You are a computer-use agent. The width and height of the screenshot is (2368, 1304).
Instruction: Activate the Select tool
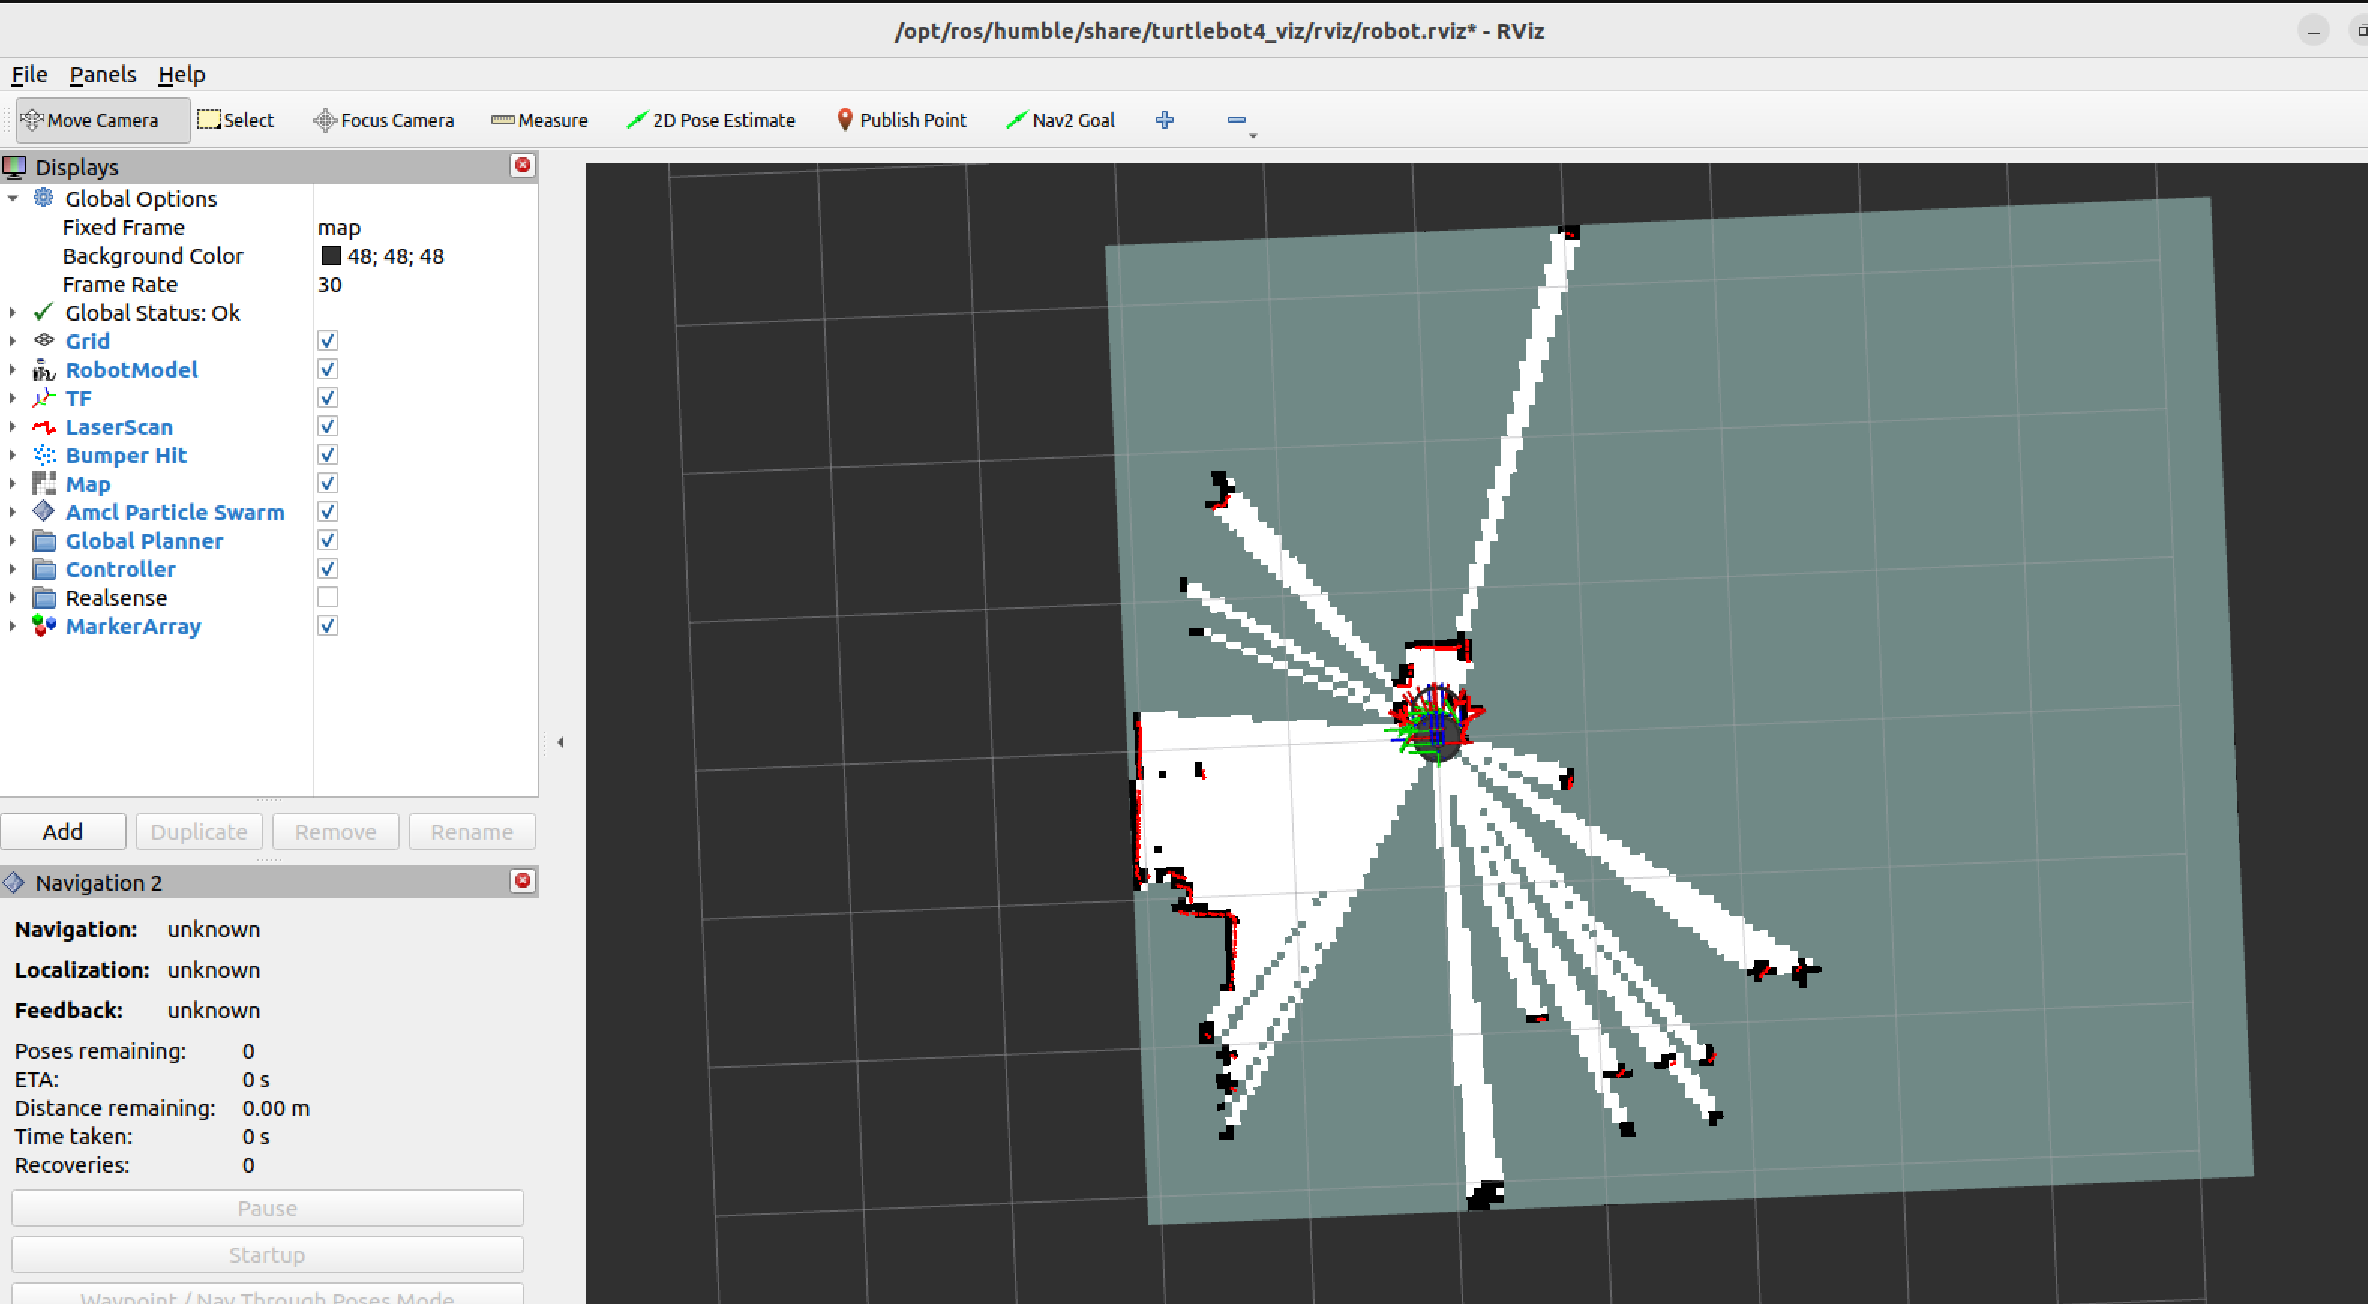[x=236, y=120]
